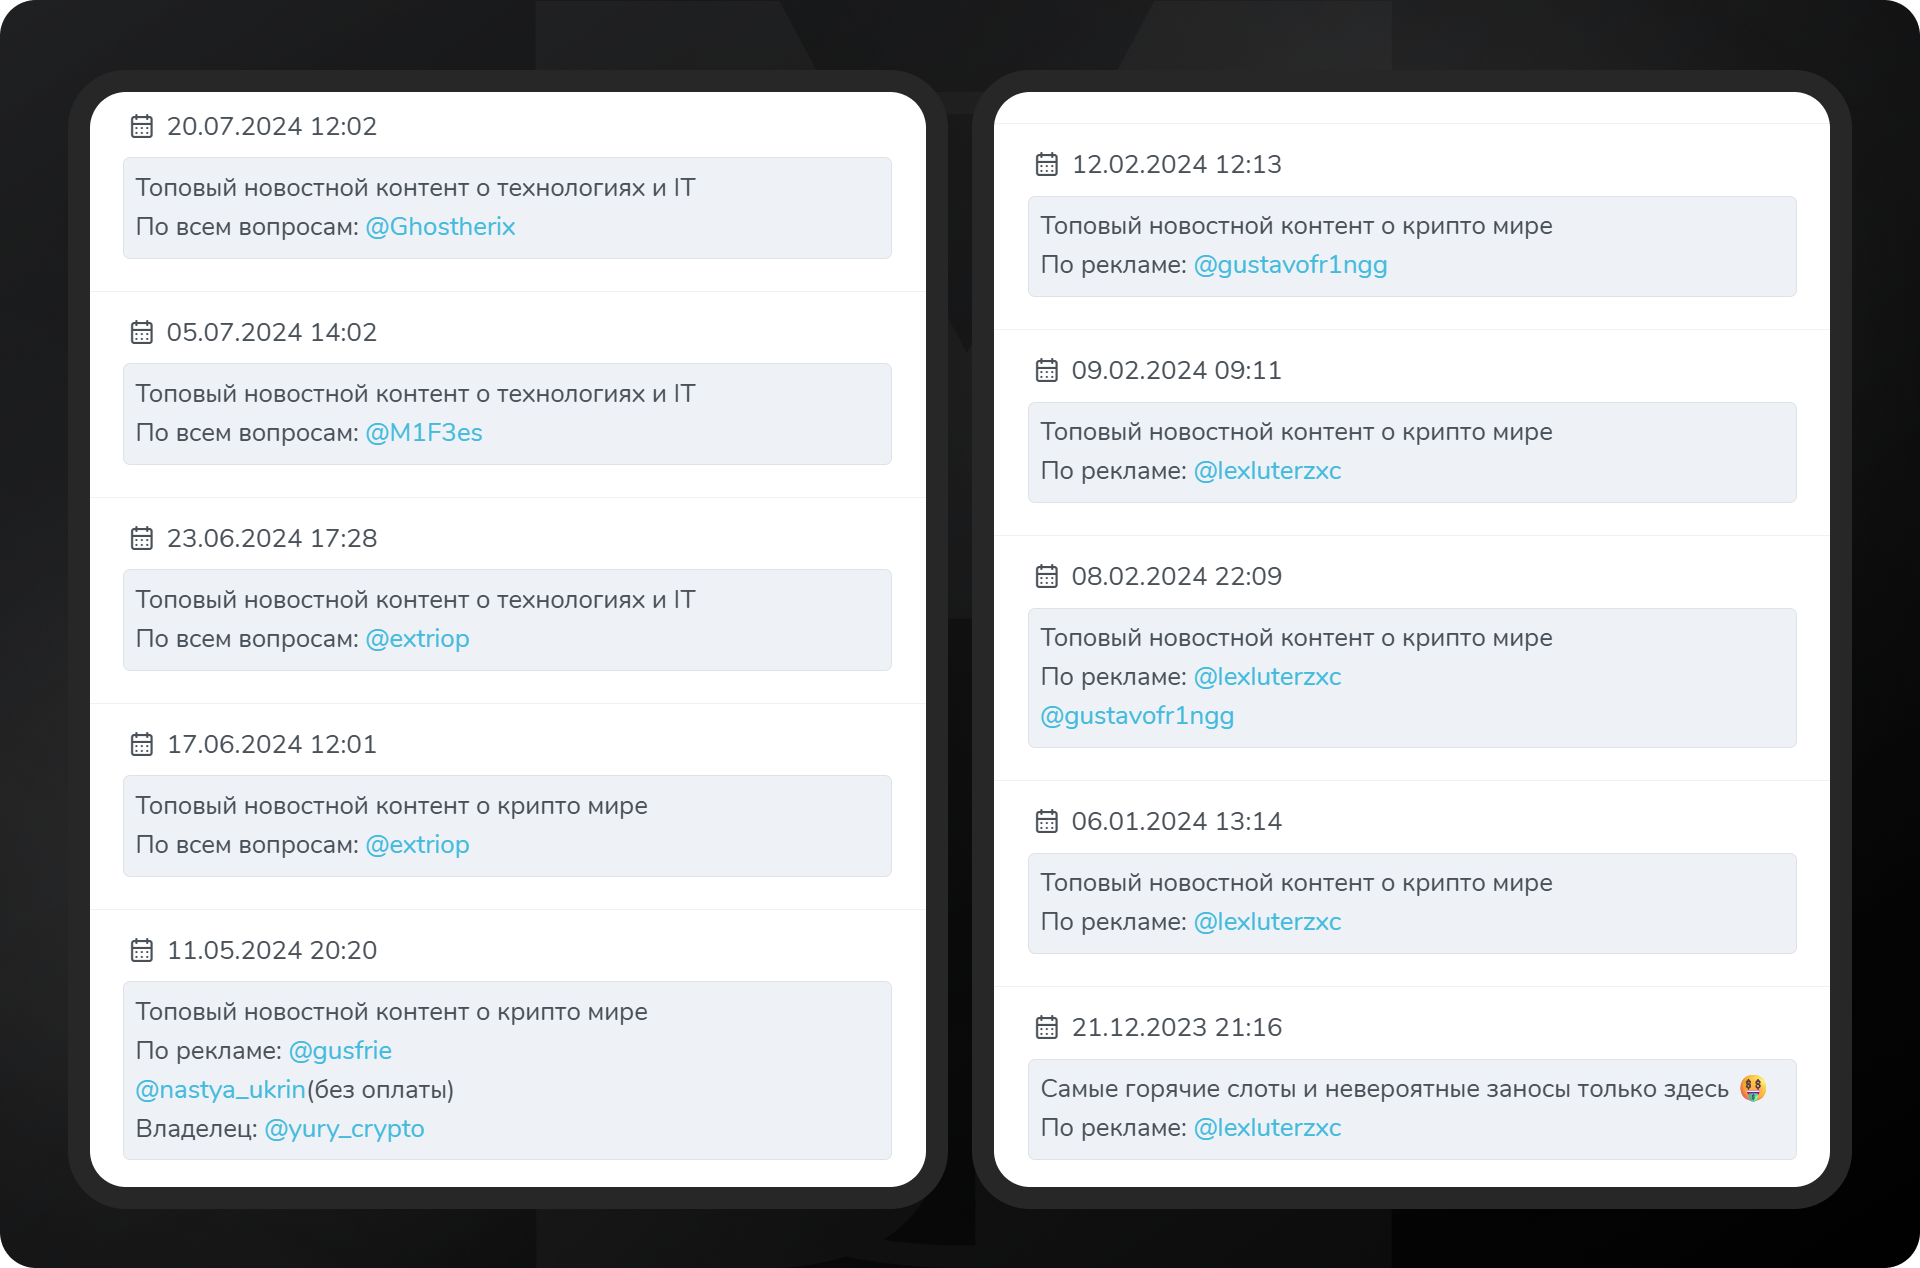
Task: Open owner link @yury_crypto
Action: point(344,1129)
